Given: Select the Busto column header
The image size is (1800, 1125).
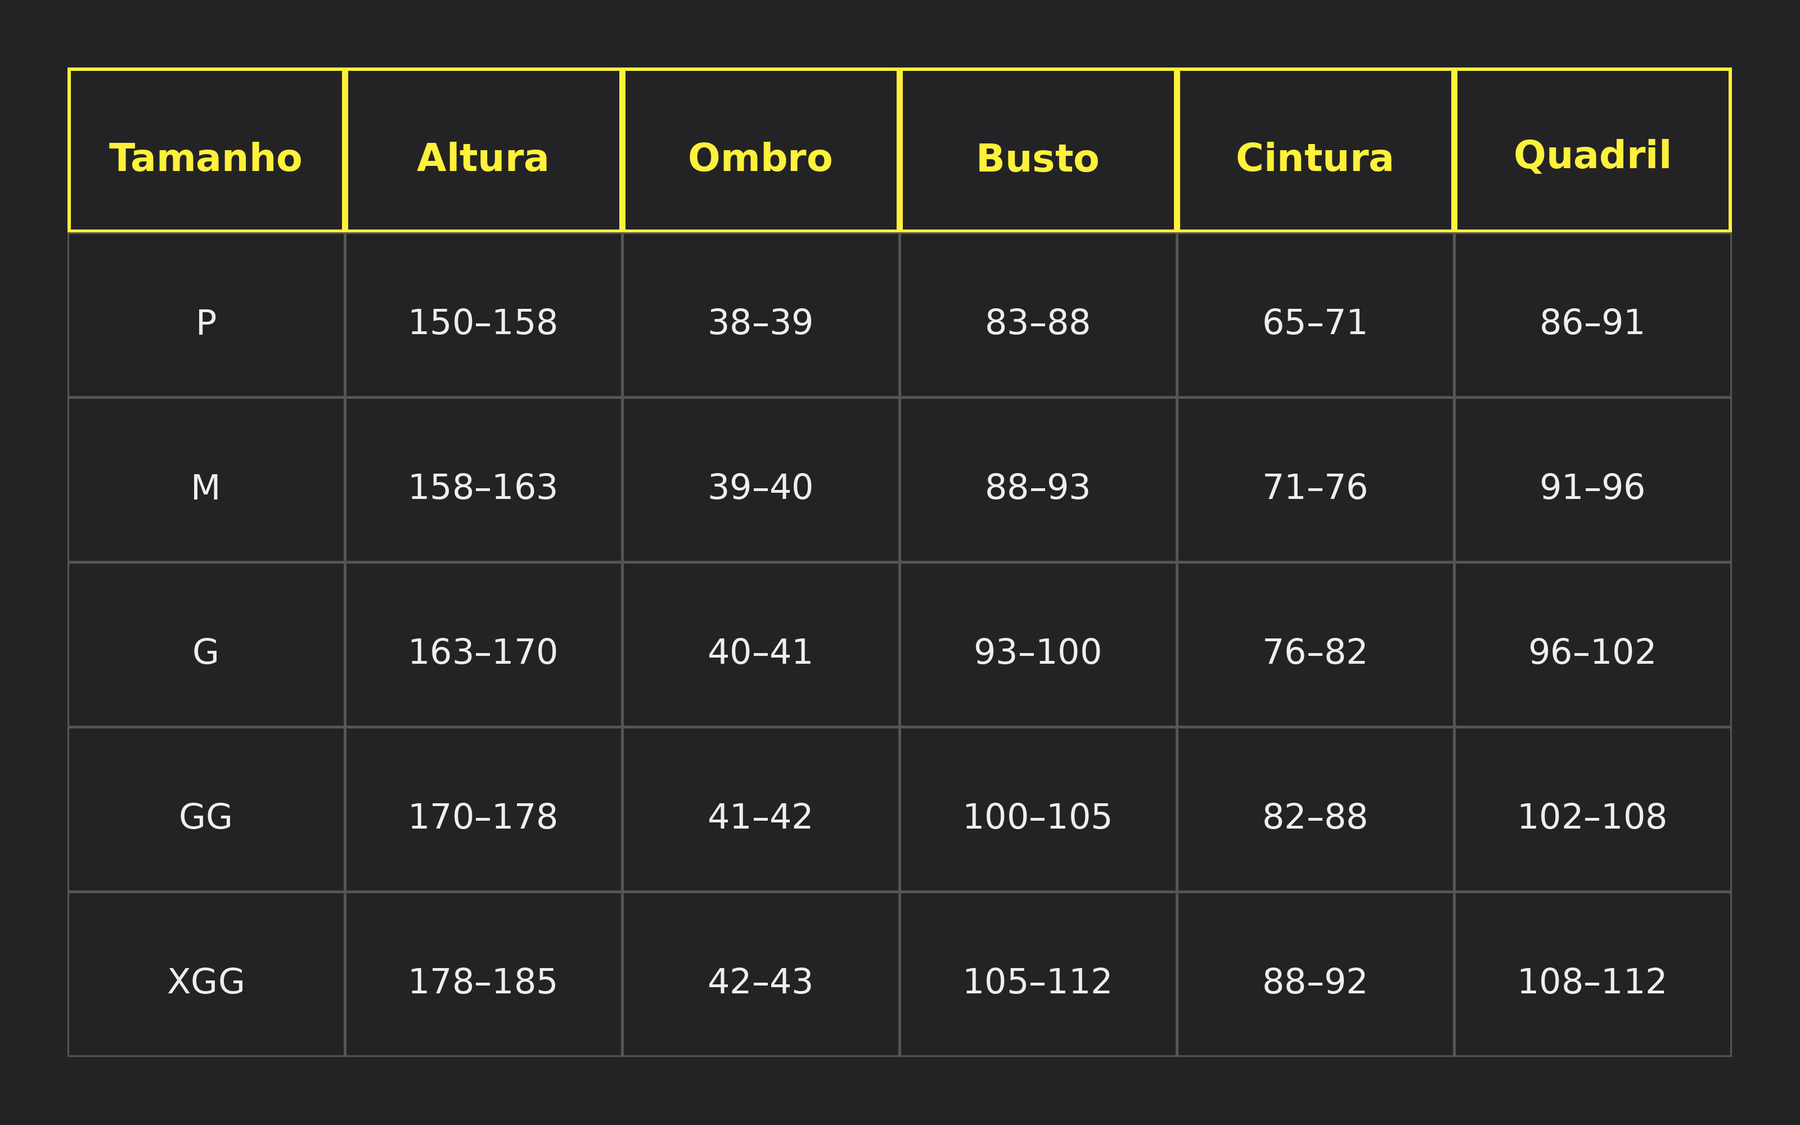Looking at the screenshot, I should click(1038, 158).
